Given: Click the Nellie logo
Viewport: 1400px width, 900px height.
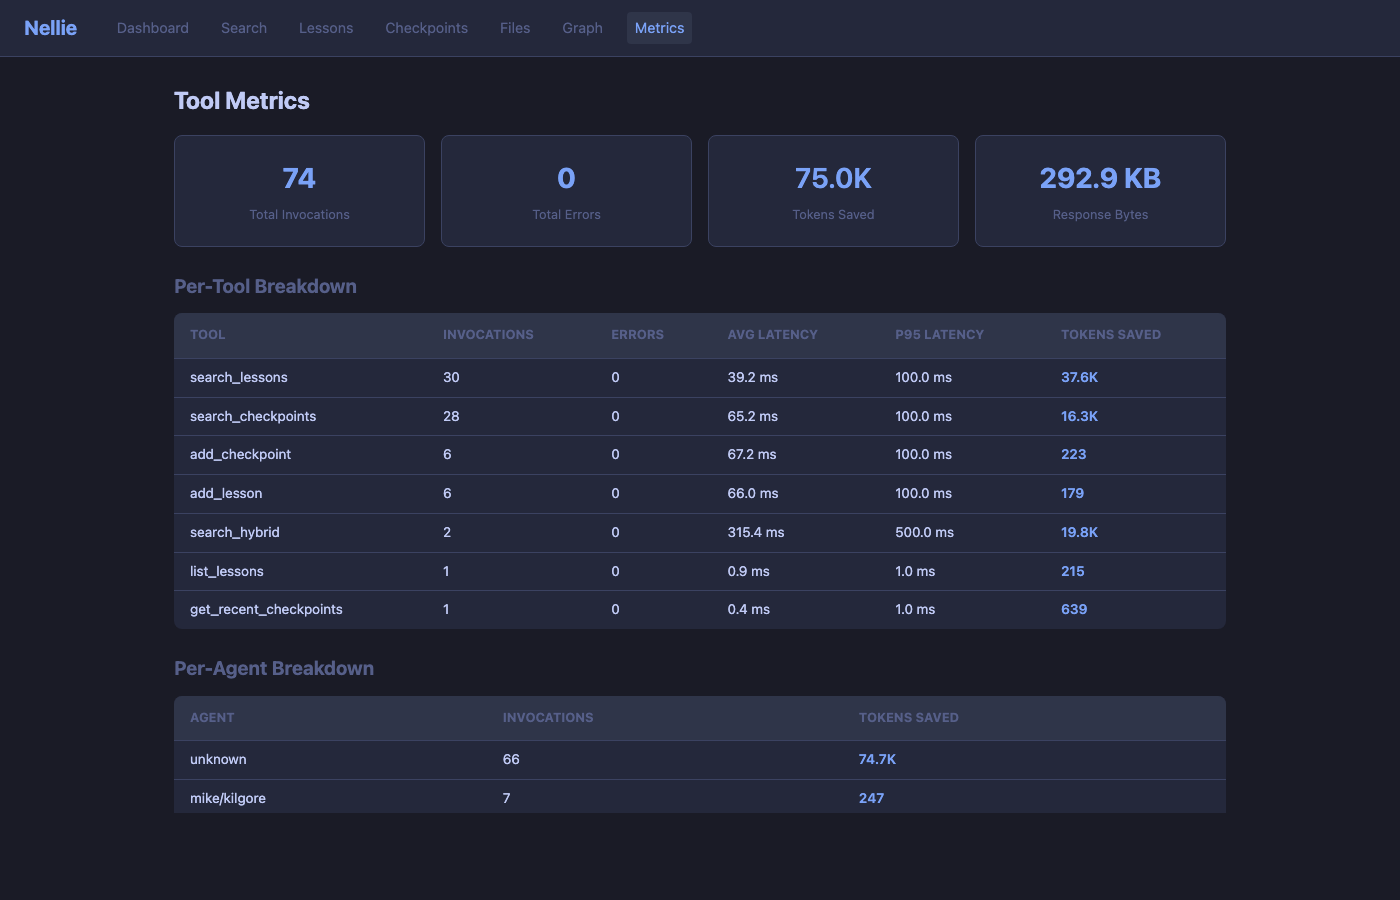Looking at the screenshot, I should click(x=50, y=28).
